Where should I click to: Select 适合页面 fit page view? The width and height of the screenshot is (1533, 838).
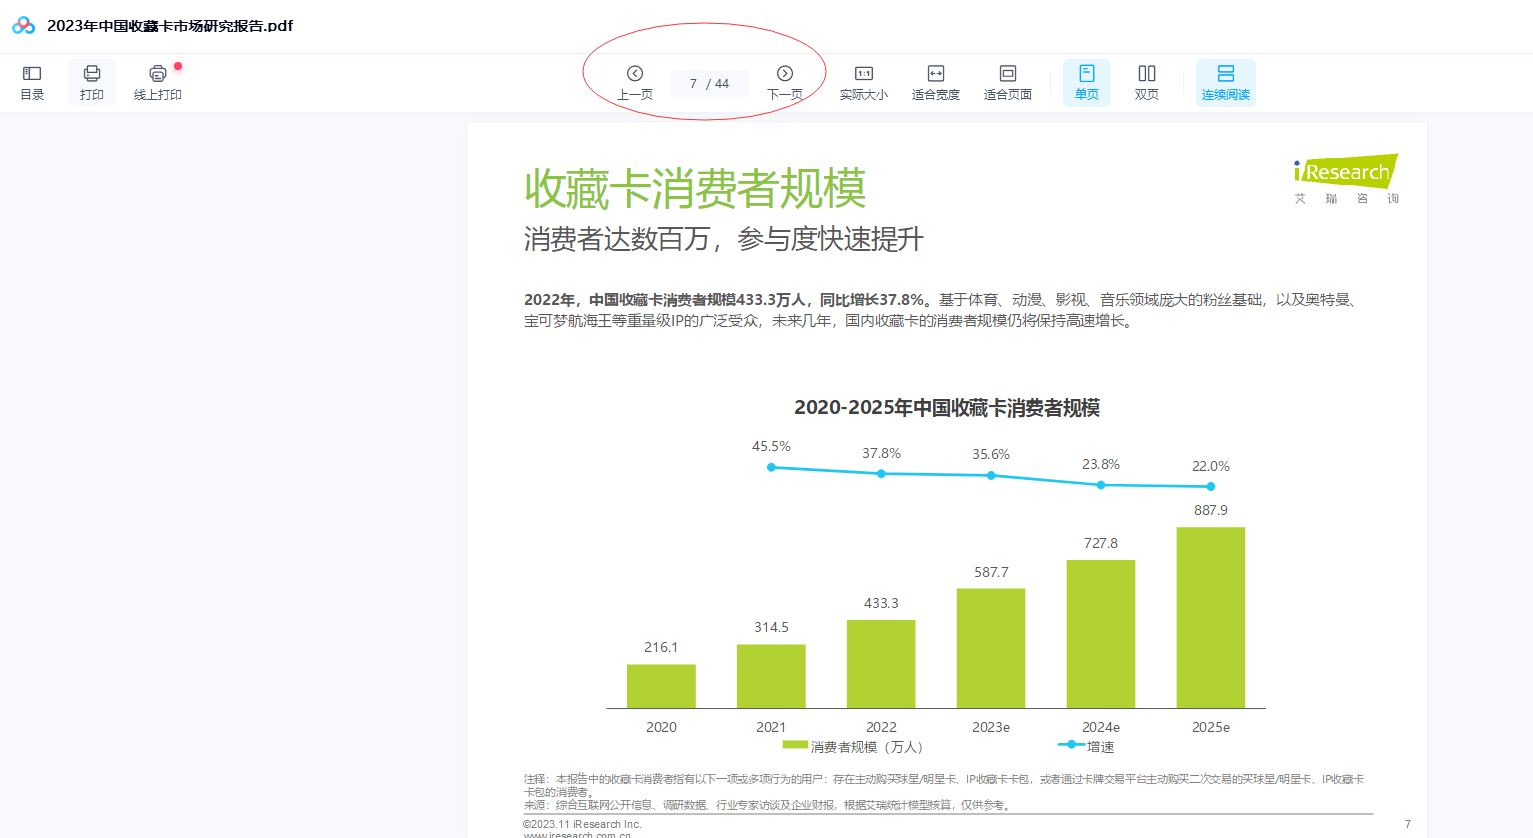click(x=1008, y=82)
